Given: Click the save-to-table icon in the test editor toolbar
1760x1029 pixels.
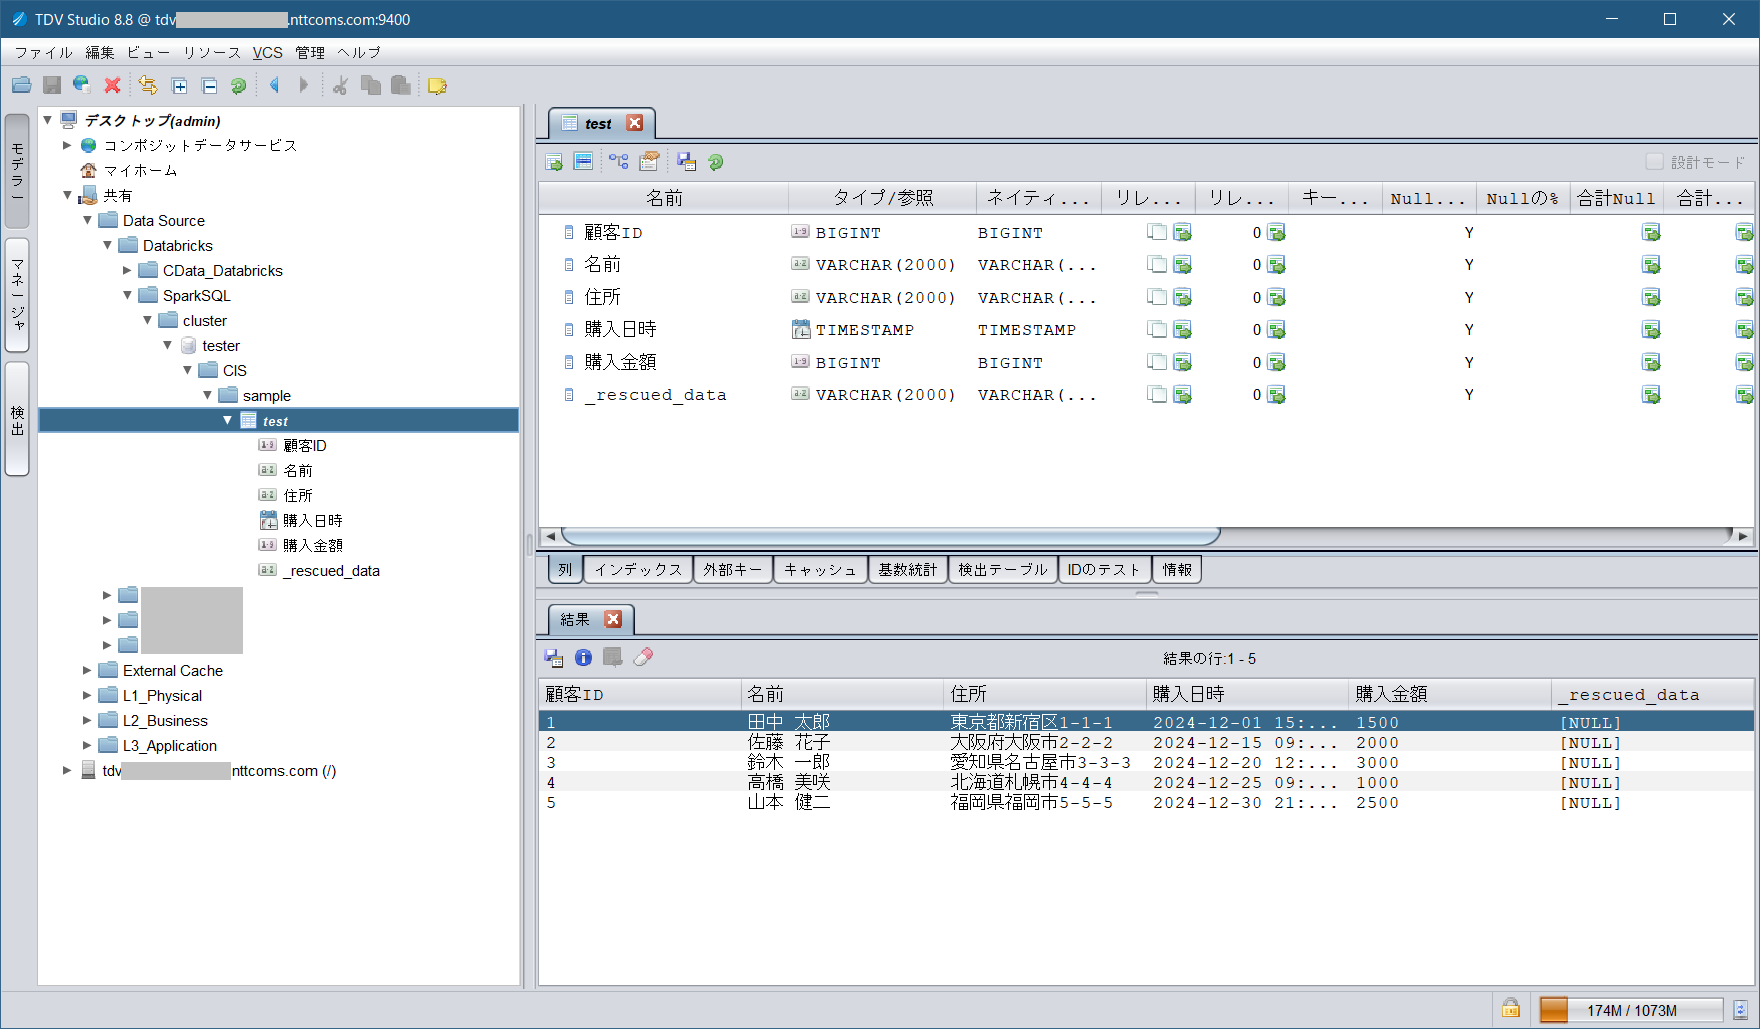Looking at the screenshot, I should click(686, 162).
